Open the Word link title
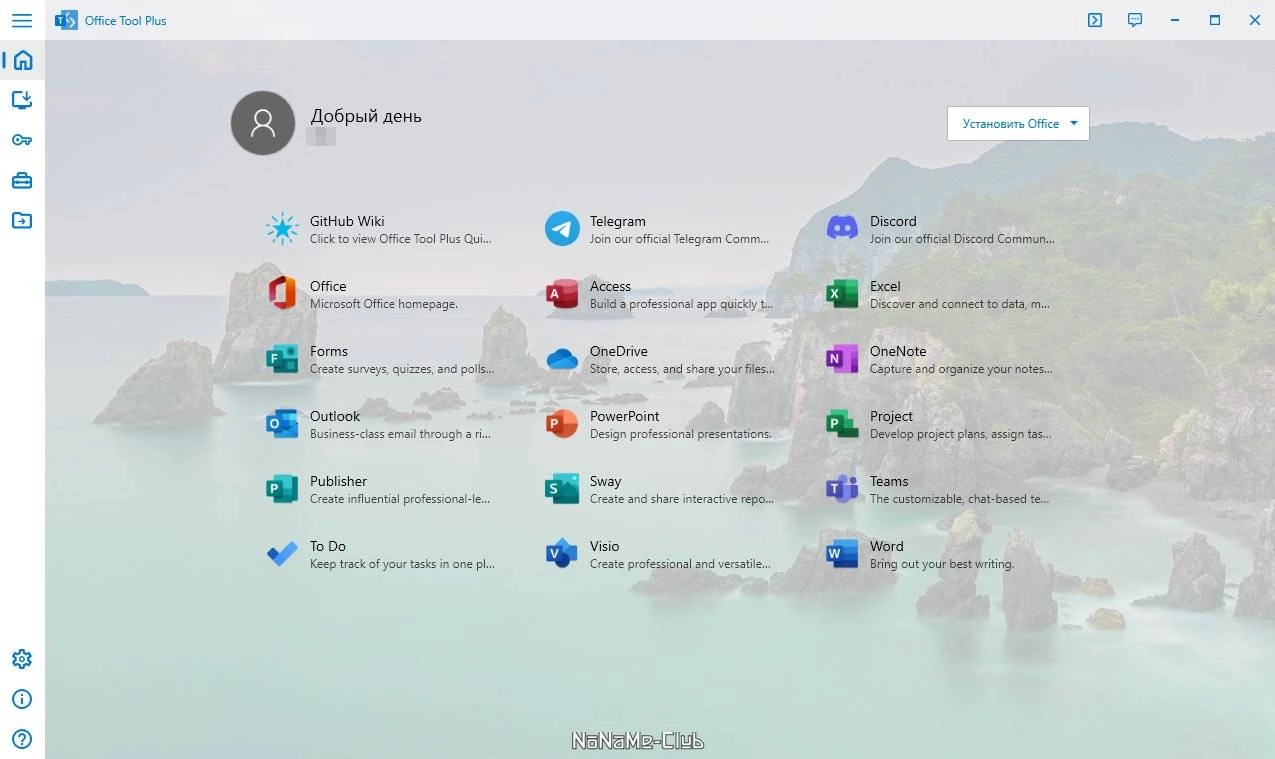Image resolution: width=1275 pixels, height=759 pixels. point(886,546)
